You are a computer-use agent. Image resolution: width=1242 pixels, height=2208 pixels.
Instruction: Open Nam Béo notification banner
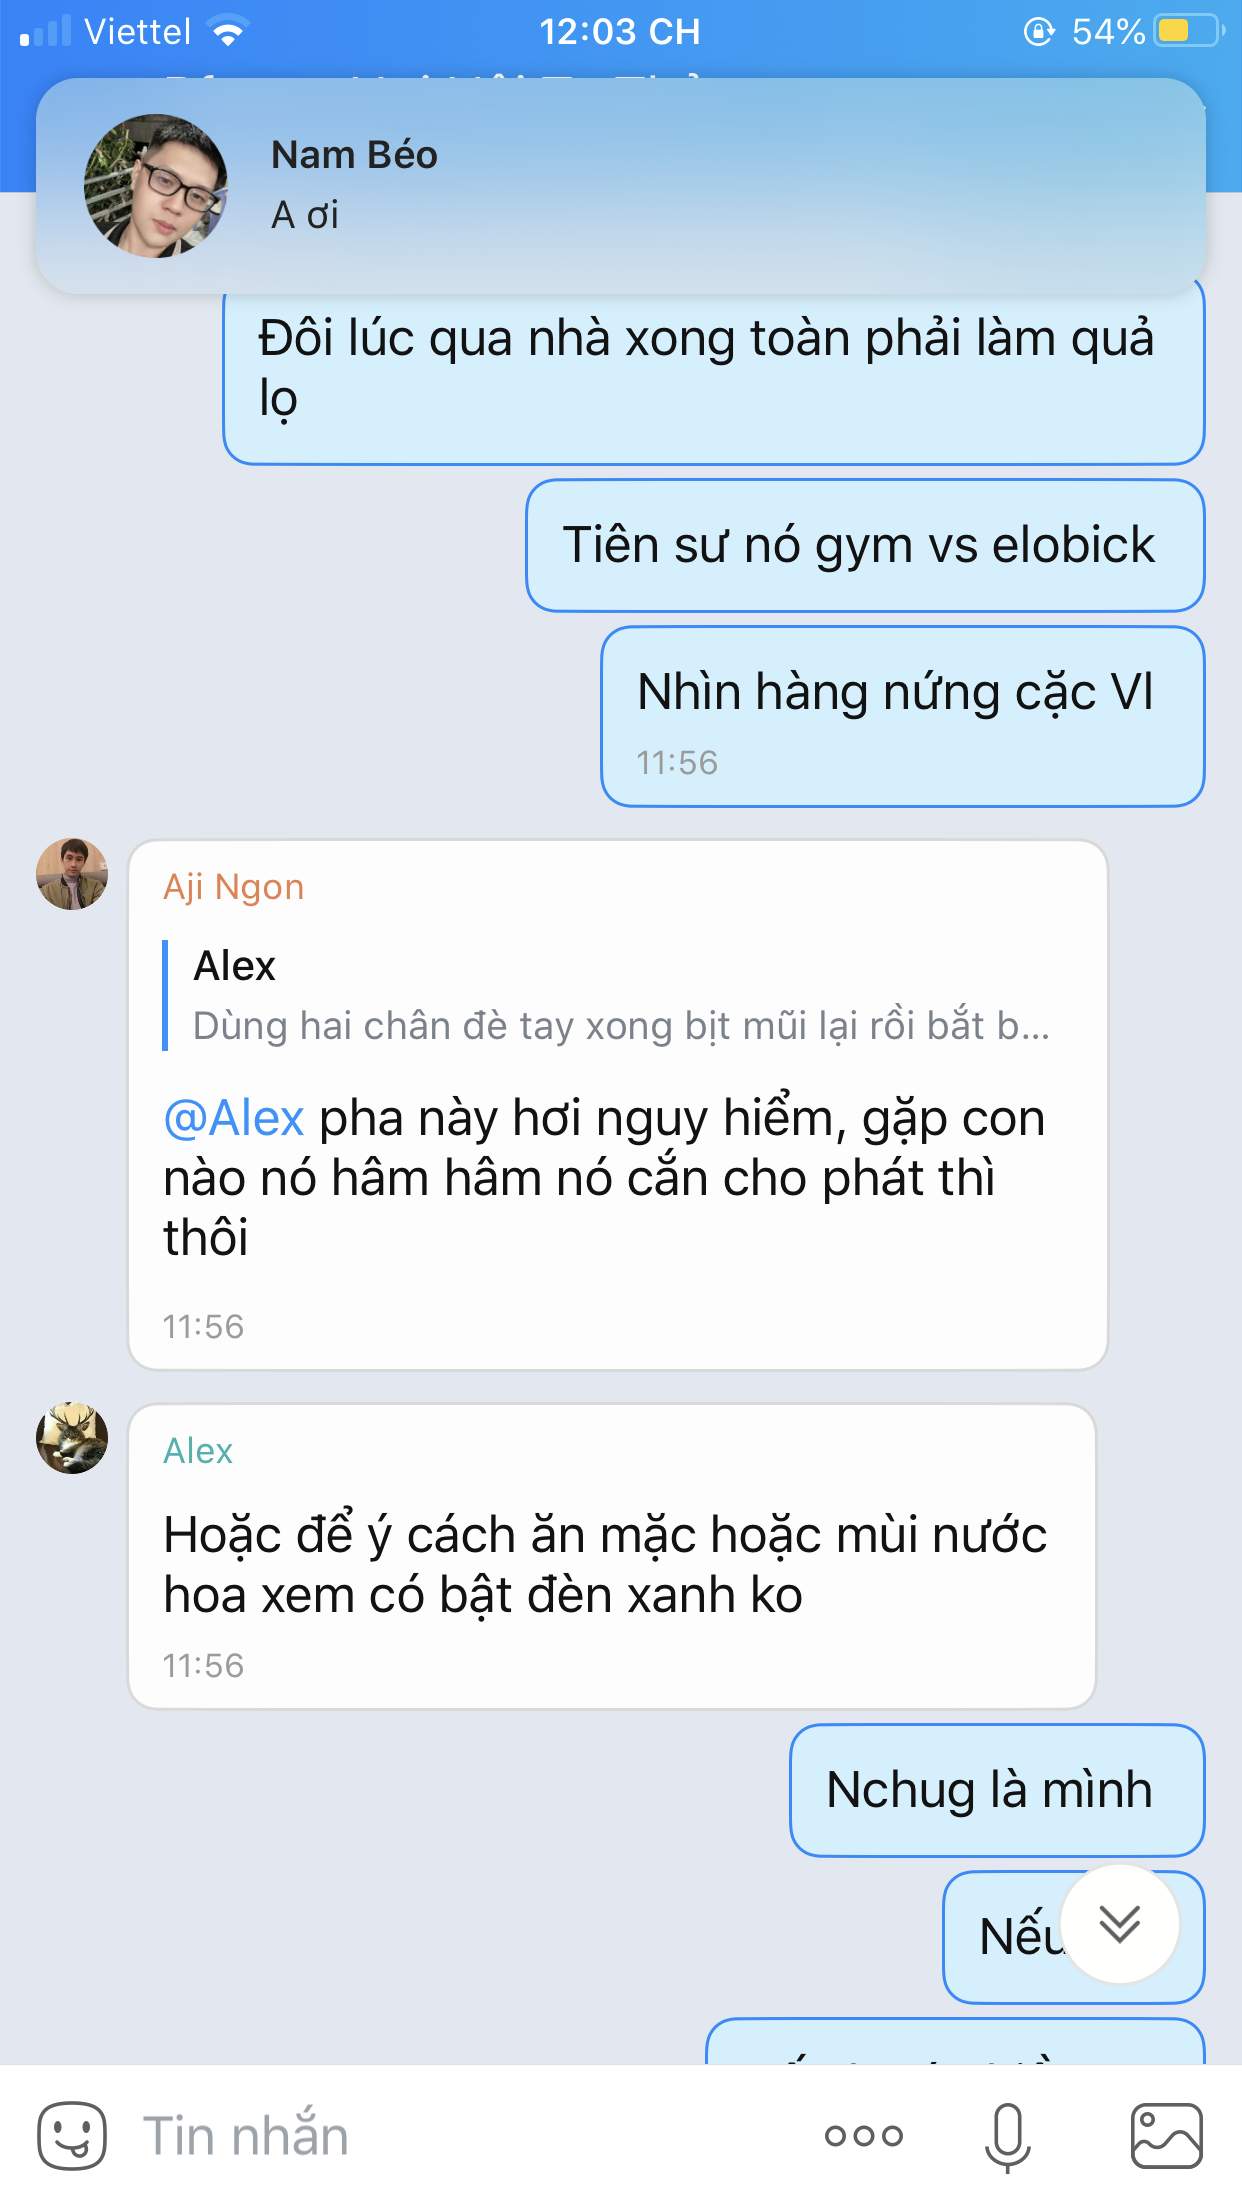pos(621,186)
